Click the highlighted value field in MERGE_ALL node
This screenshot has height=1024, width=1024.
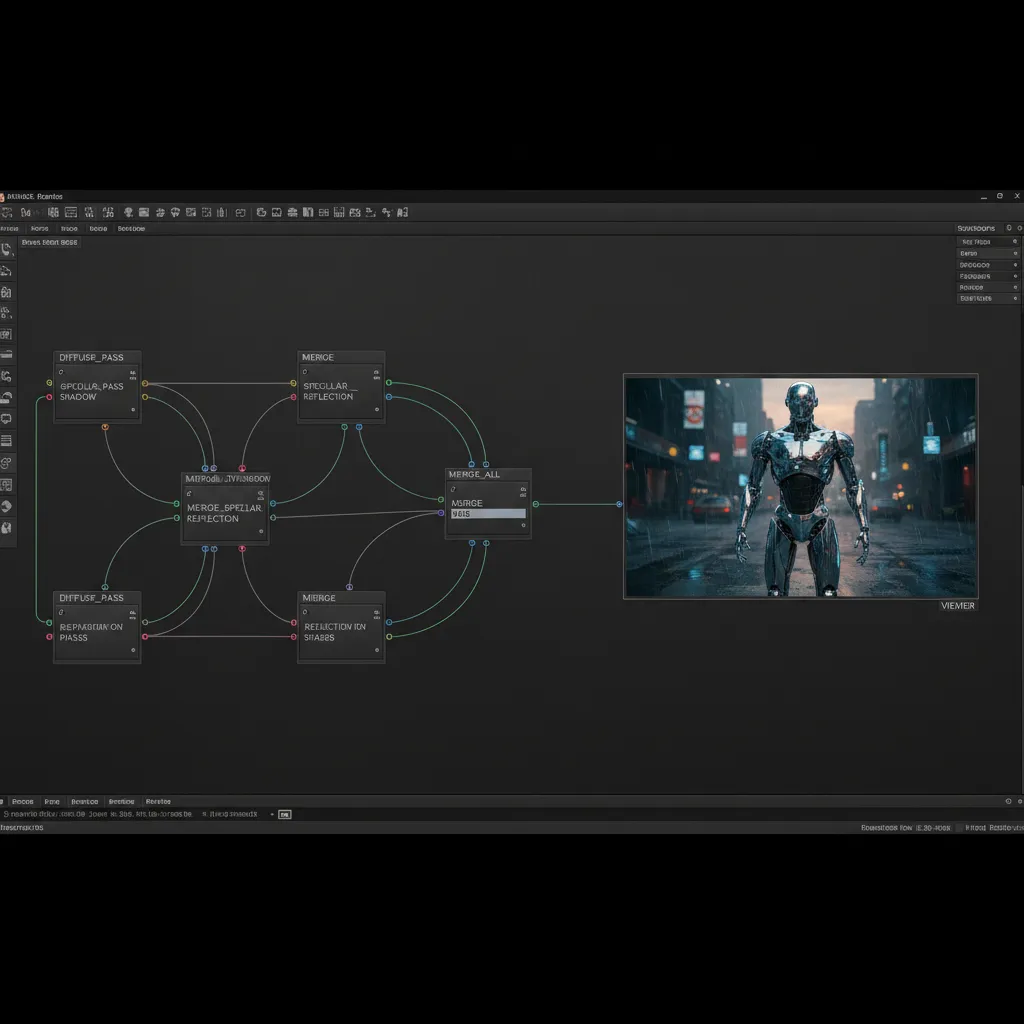pos(488,514)
